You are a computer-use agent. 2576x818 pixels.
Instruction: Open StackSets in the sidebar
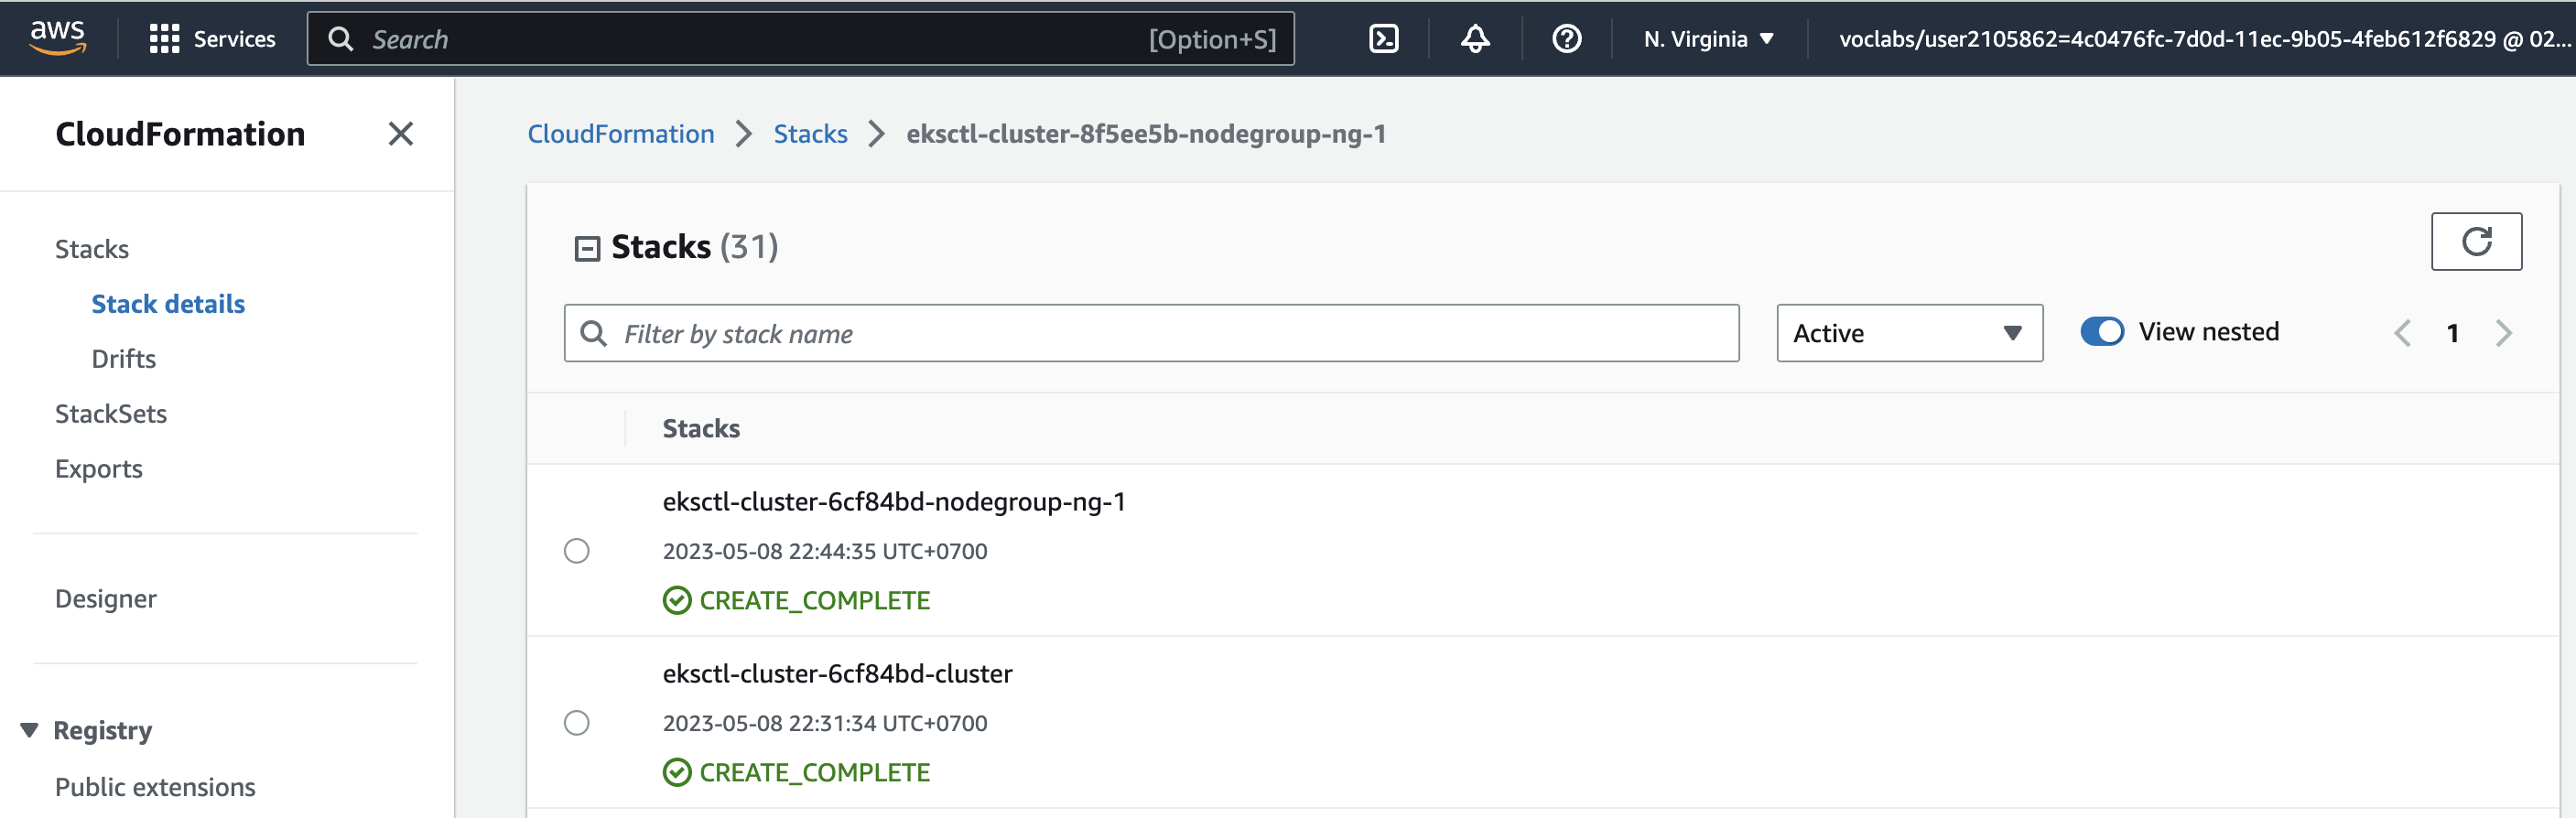111,414
